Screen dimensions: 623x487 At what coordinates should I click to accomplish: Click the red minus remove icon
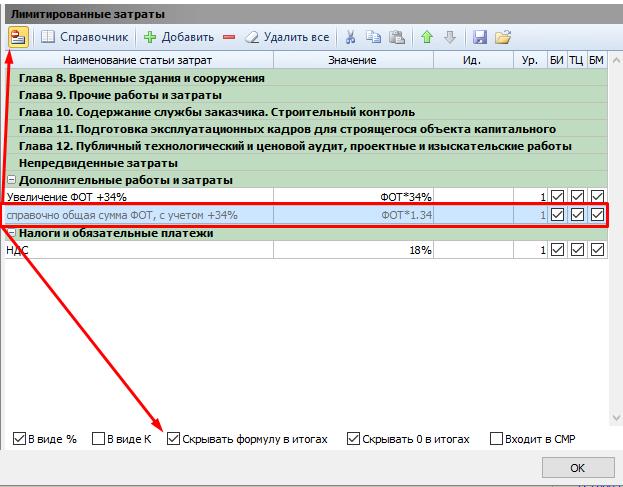[229, 37]
